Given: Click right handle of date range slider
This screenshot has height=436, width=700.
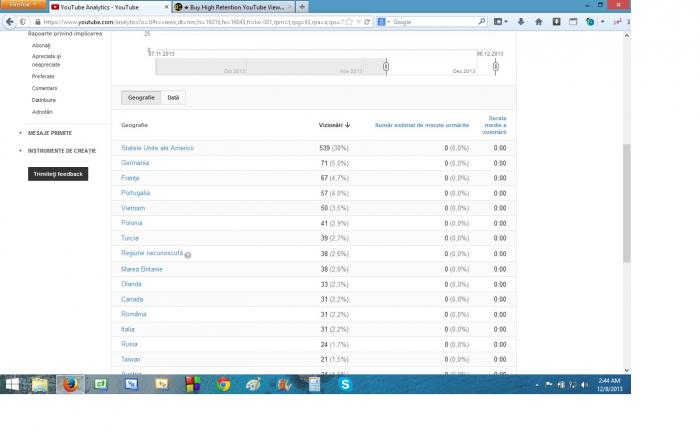Looking at the screenshot, I should [x=496, y=66].
